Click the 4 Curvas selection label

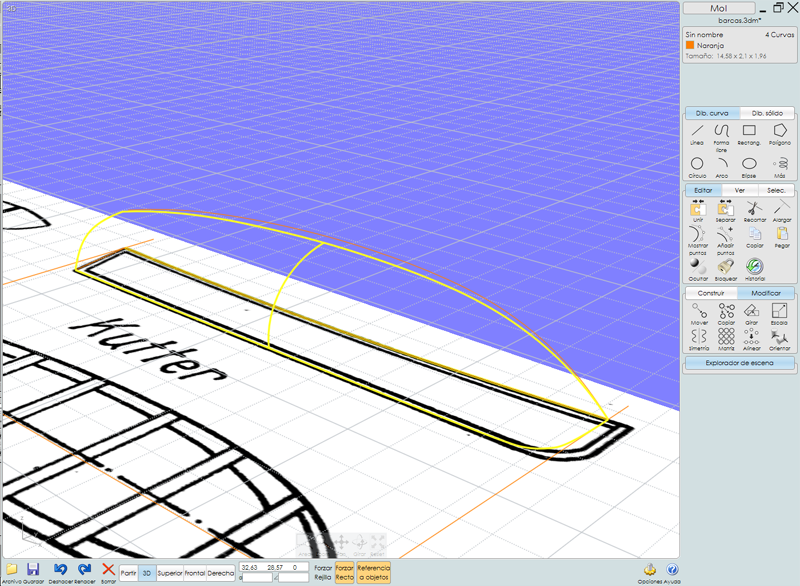point(780,35)
